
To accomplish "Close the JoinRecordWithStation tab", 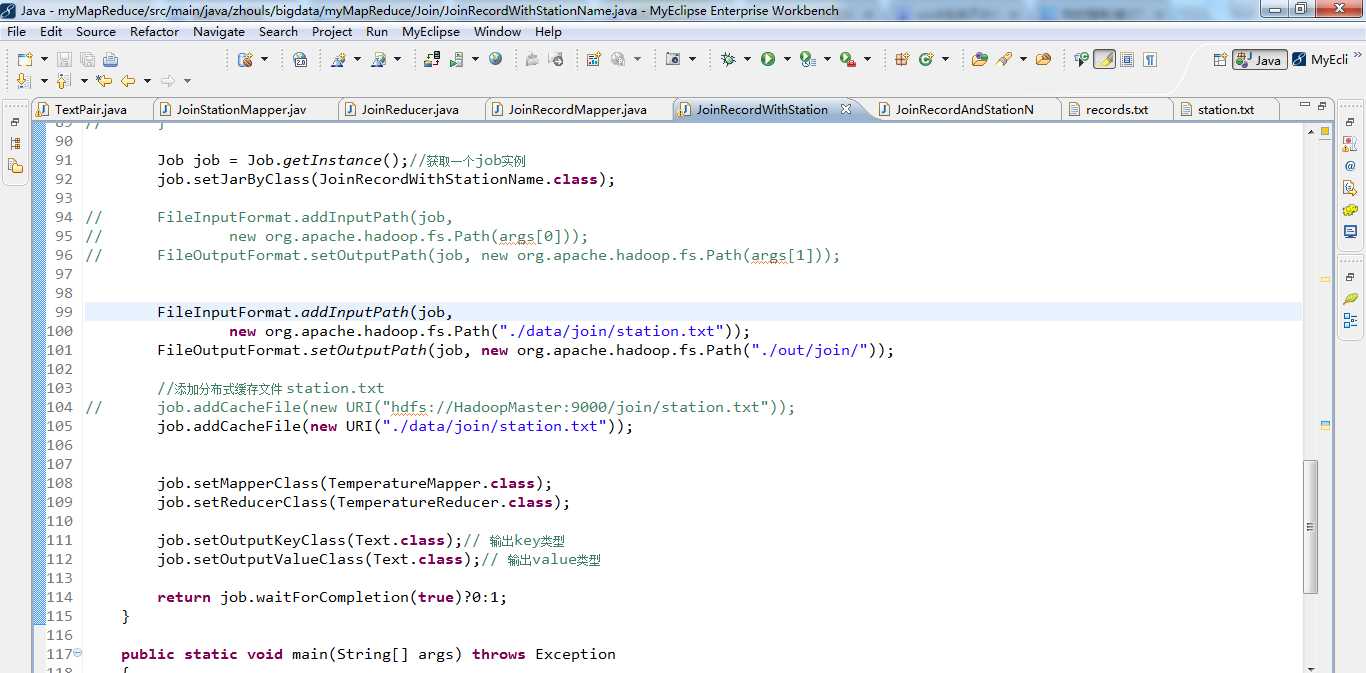I will pyautogui.click(x=846, y=108).
